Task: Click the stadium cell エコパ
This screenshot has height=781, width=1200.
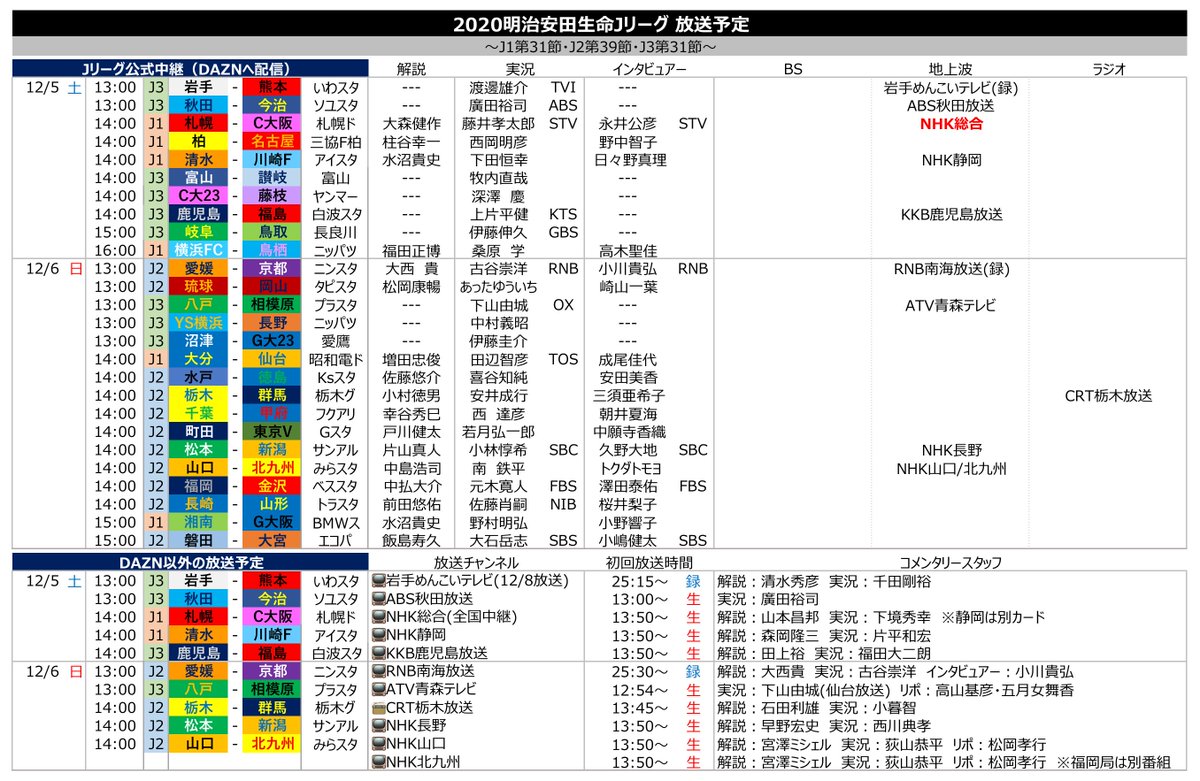Action: [x=334, y=538]
